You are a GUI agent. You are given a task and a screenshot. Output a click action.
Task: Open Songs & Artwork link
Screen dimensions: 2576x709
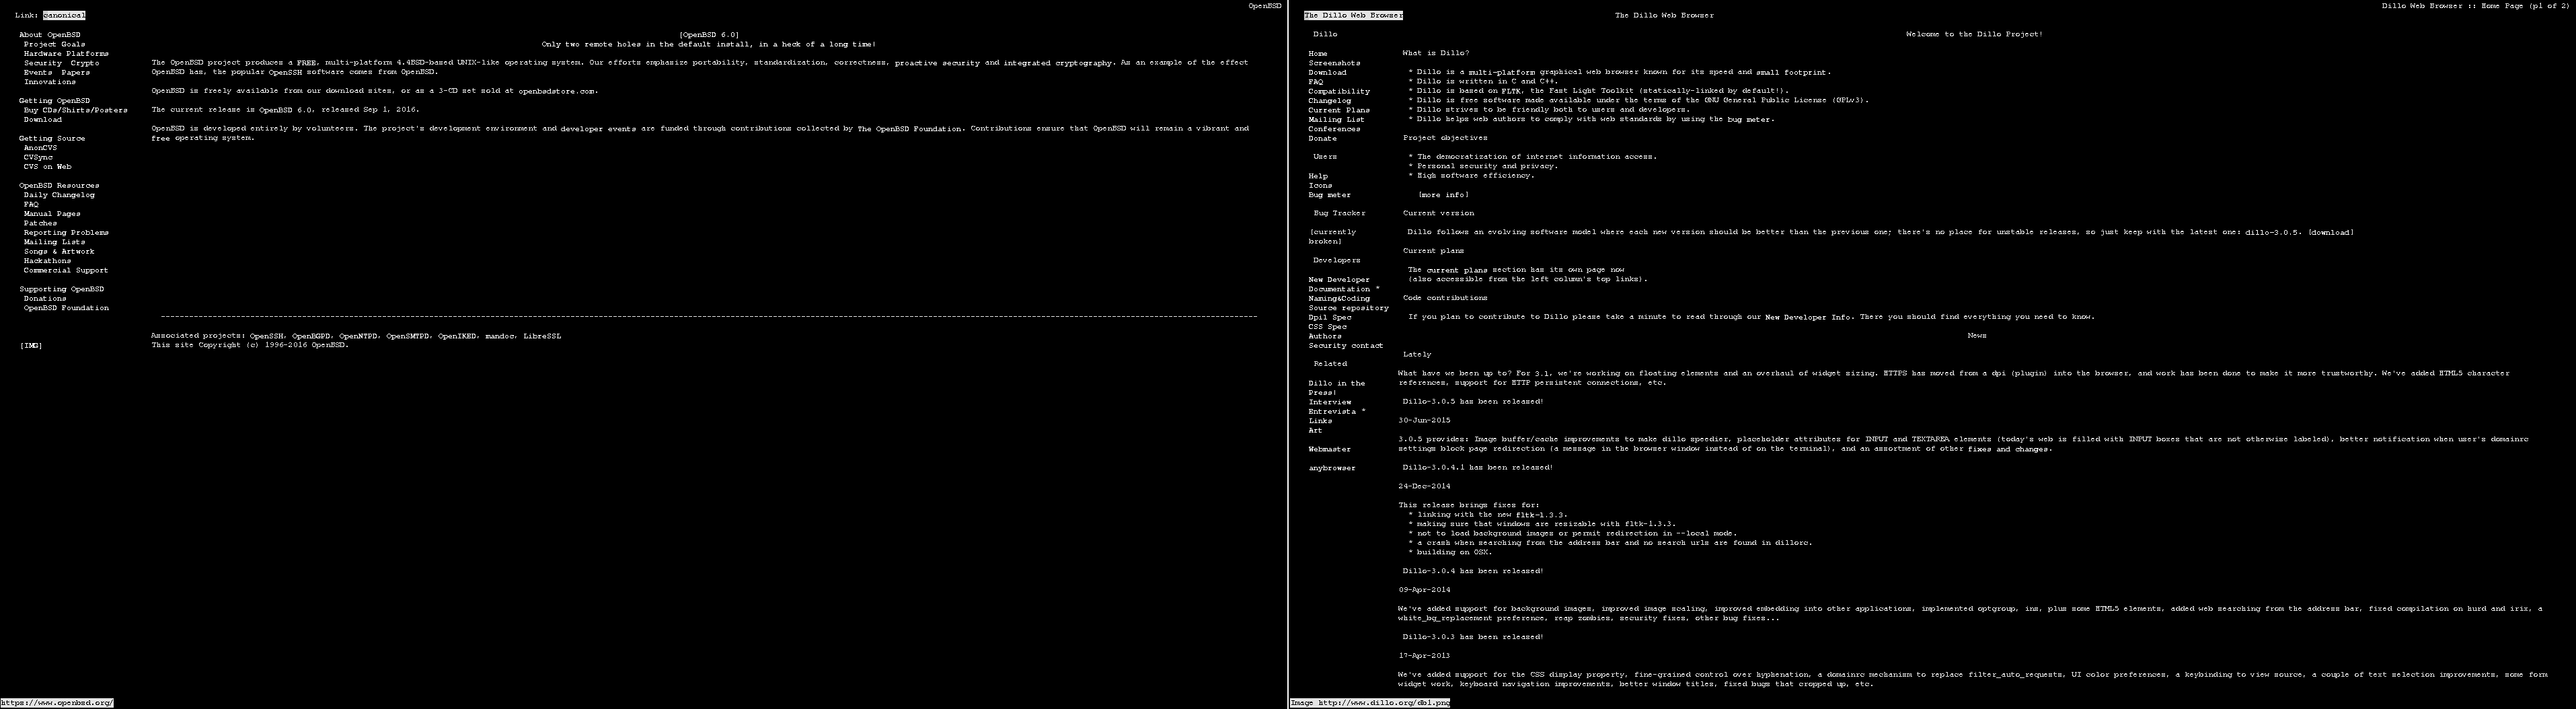(59, 251)
